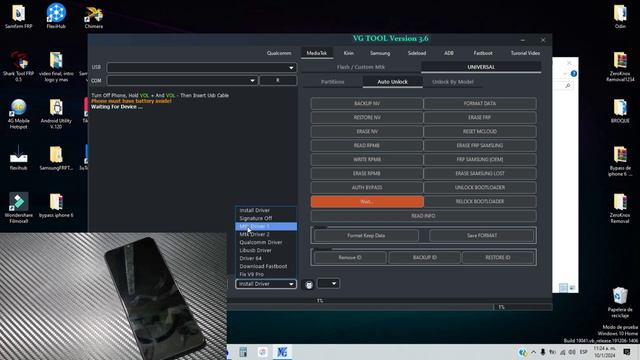
Task: Click the AUTH BYPASS button
Action: tap(367, 187)
